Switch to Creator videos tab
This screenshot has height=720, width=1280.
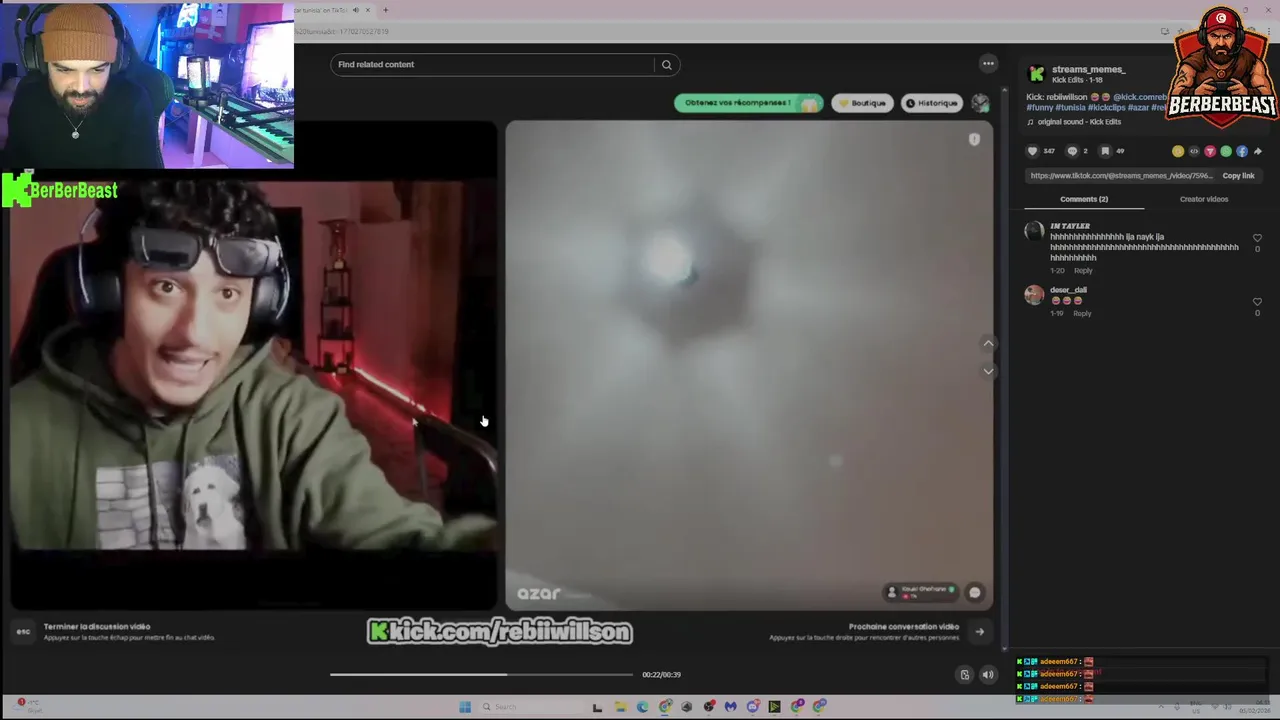tap(1204, 199)
